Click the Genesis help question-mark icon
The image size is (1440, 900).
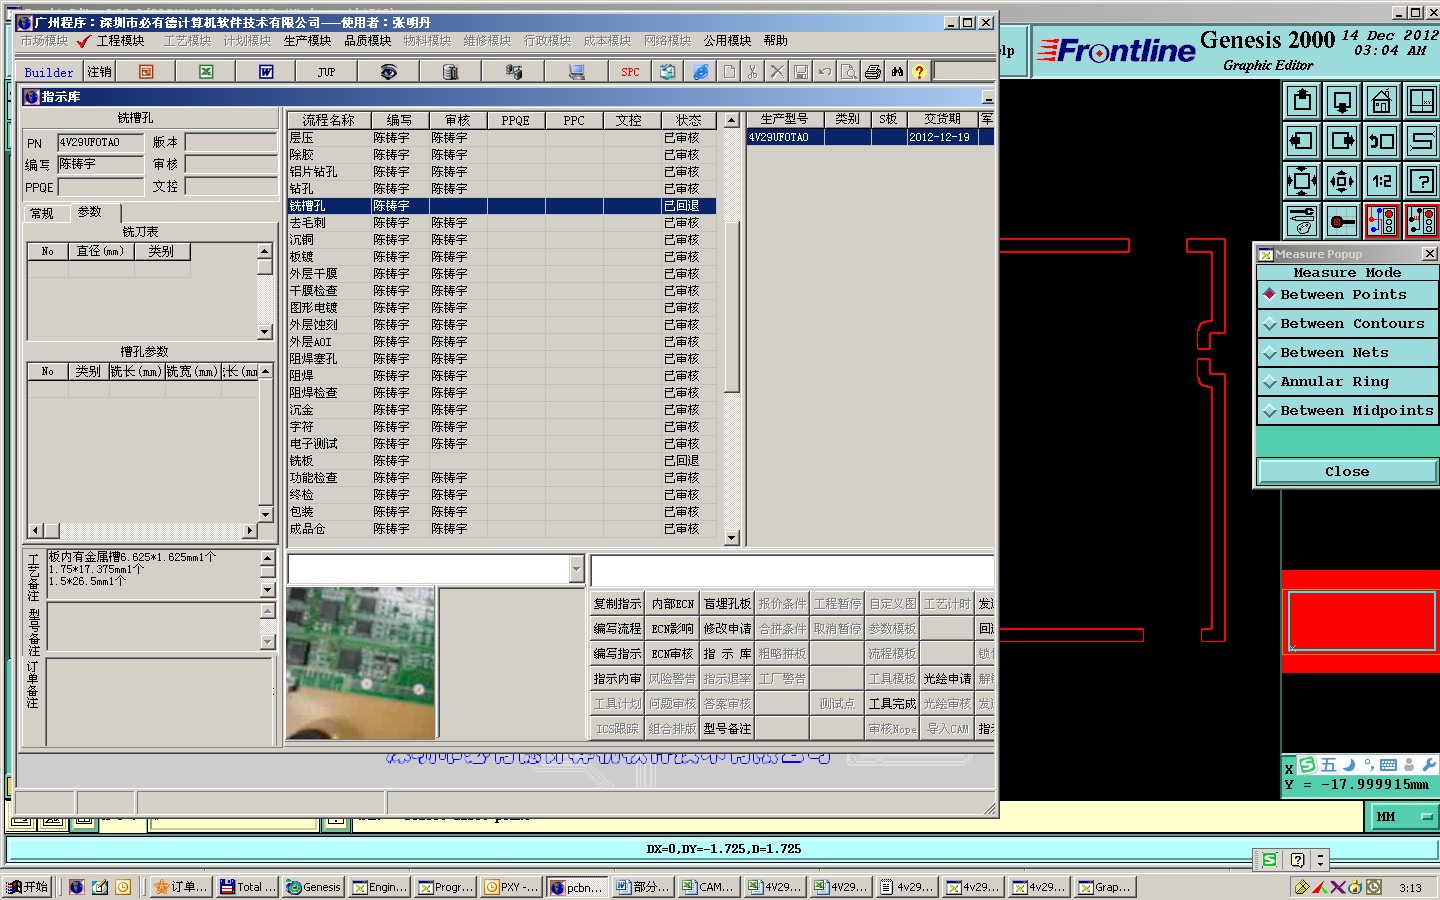pos(1421,181)
